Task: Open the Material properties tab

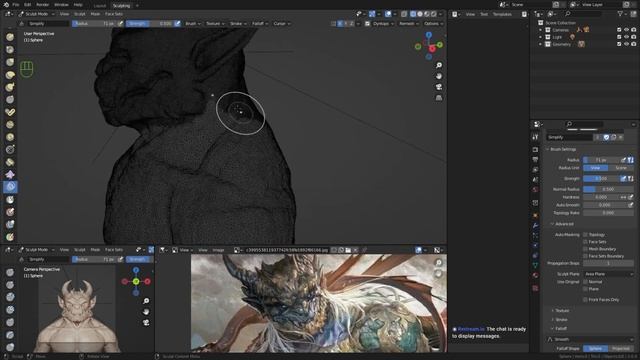Action: pyautogui.click(x=535, y=276)
